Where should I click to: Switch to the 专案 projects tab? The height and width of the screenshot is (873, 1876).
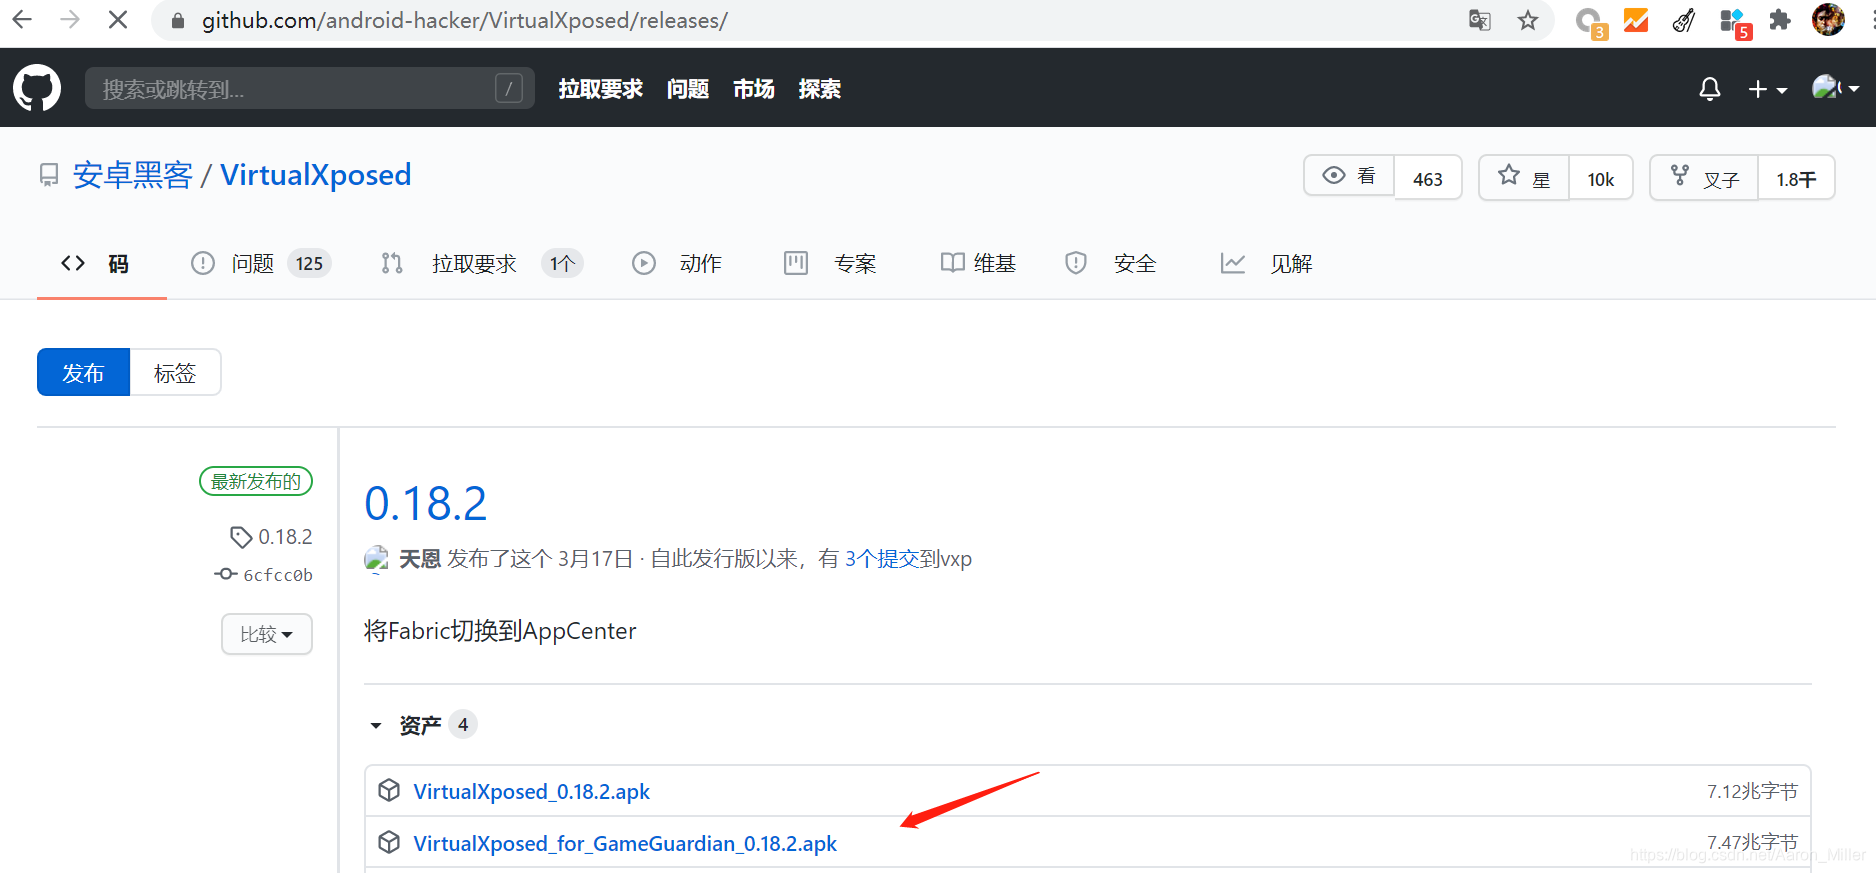pos(831,263)
